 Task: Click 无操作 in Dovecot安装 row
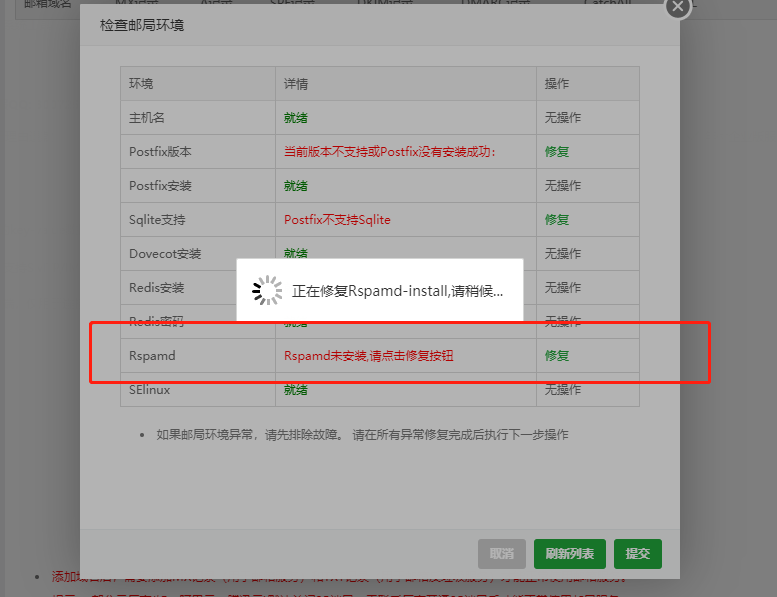[562, 254]
